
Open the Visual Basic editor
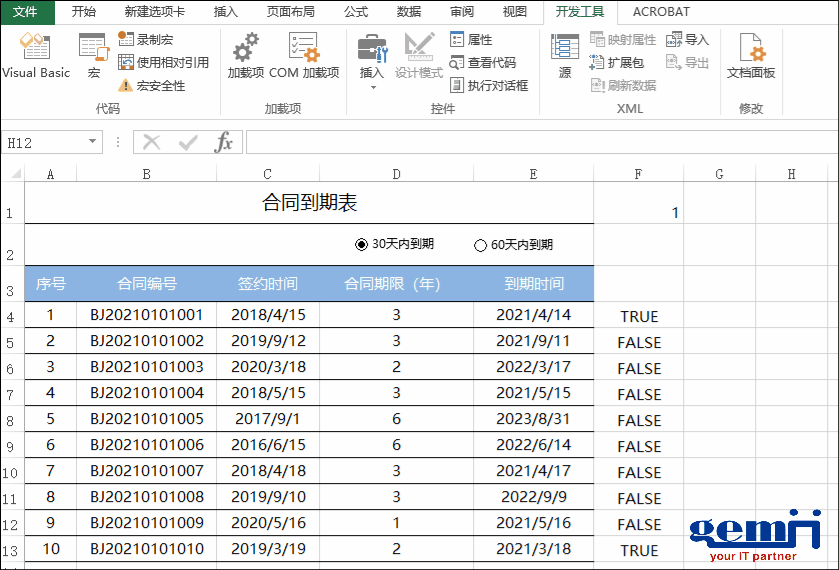pyautogui.click(x=35, y=56)
